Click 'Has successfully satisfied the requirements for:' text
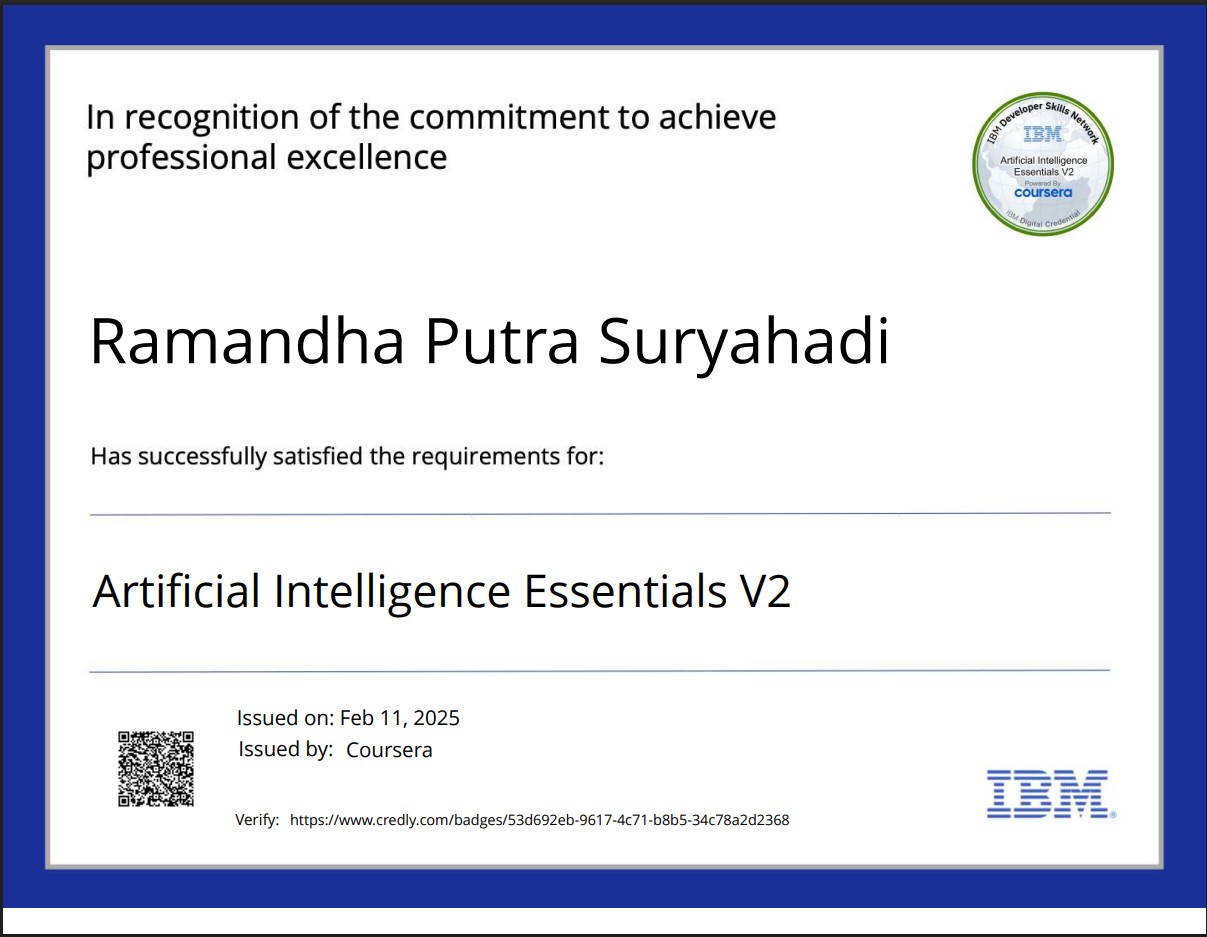The image size is (1207, 937). pos(347,457)
